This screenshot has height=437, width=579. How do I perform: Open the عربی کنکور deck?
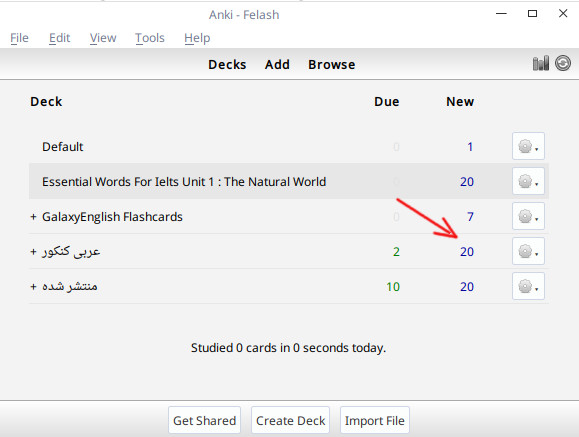[71, 252]
